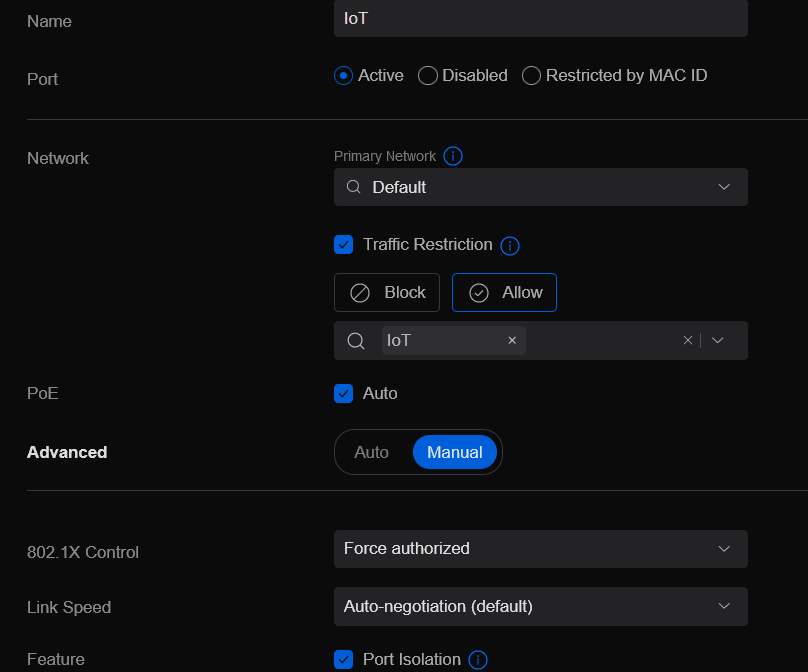The width and height of the screenshot is (808, 672).
Task: Clear all selected networks in restriction field
Action: [688, 340]
